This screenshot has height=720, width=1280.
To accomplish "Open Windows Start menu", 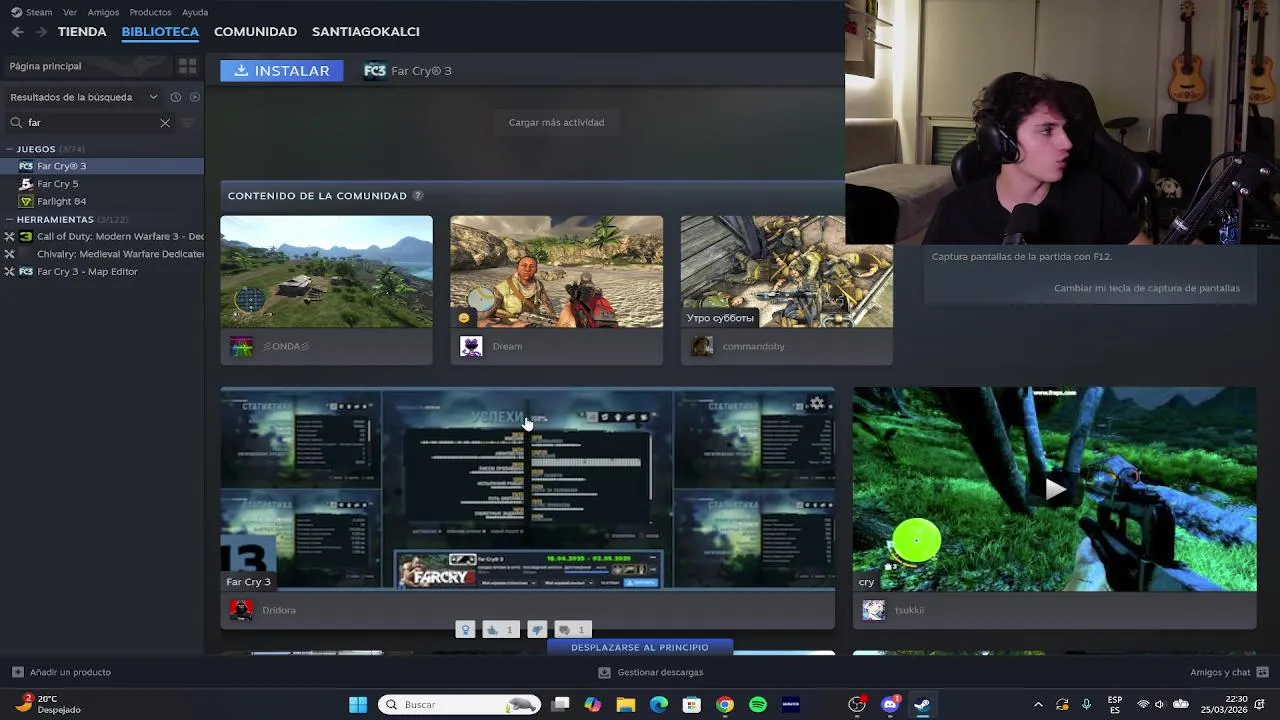I will tap(357, 705).
